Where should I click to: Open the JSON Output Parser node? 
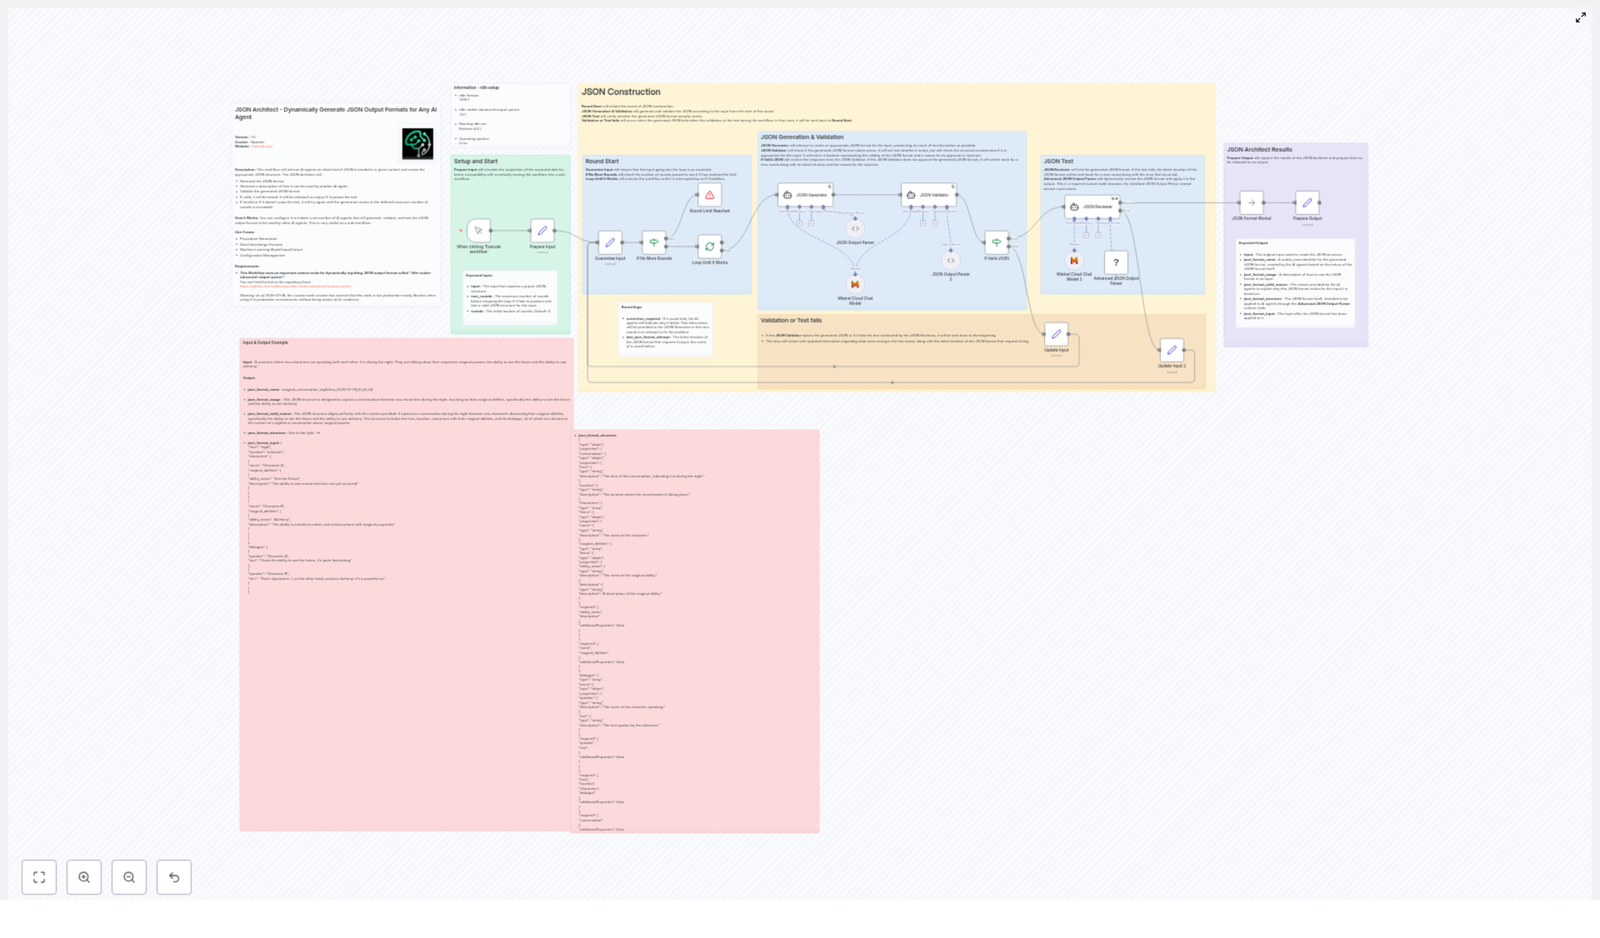(854, 228)
